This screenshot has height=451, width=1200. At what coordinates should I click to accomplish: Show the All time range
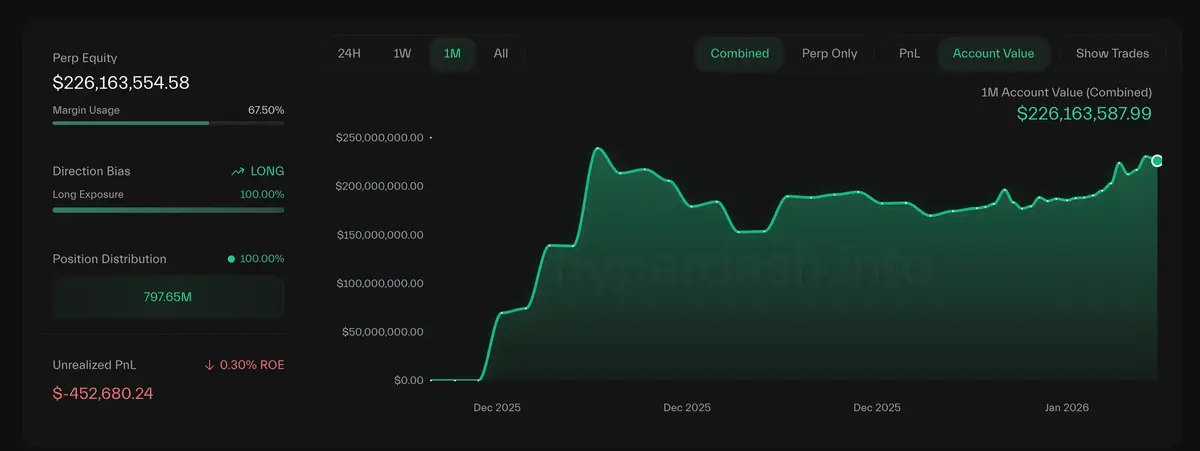(501, 53)
